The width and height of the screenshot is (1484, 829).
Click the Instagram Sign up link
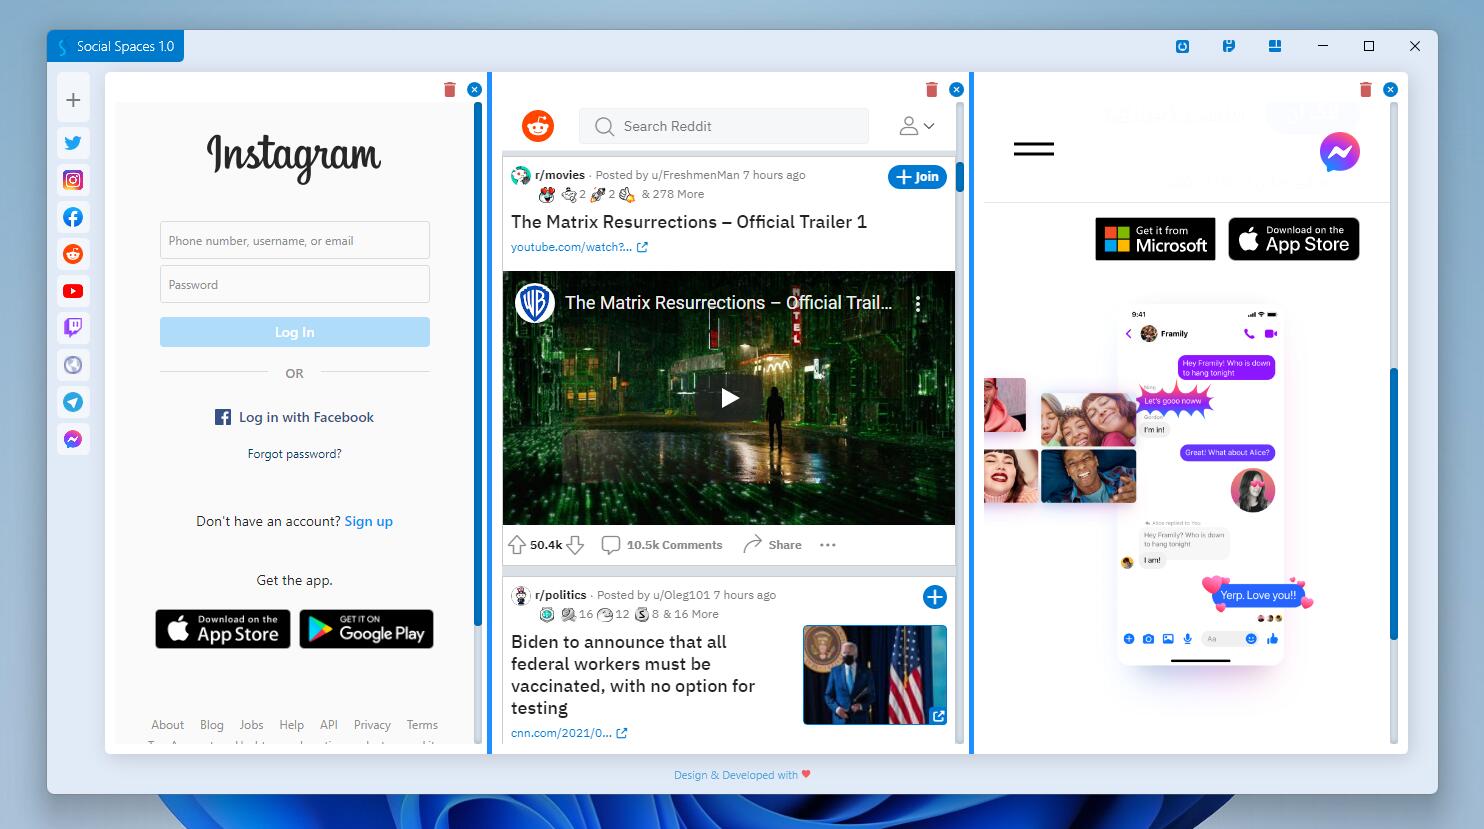[x=368, y=521]
